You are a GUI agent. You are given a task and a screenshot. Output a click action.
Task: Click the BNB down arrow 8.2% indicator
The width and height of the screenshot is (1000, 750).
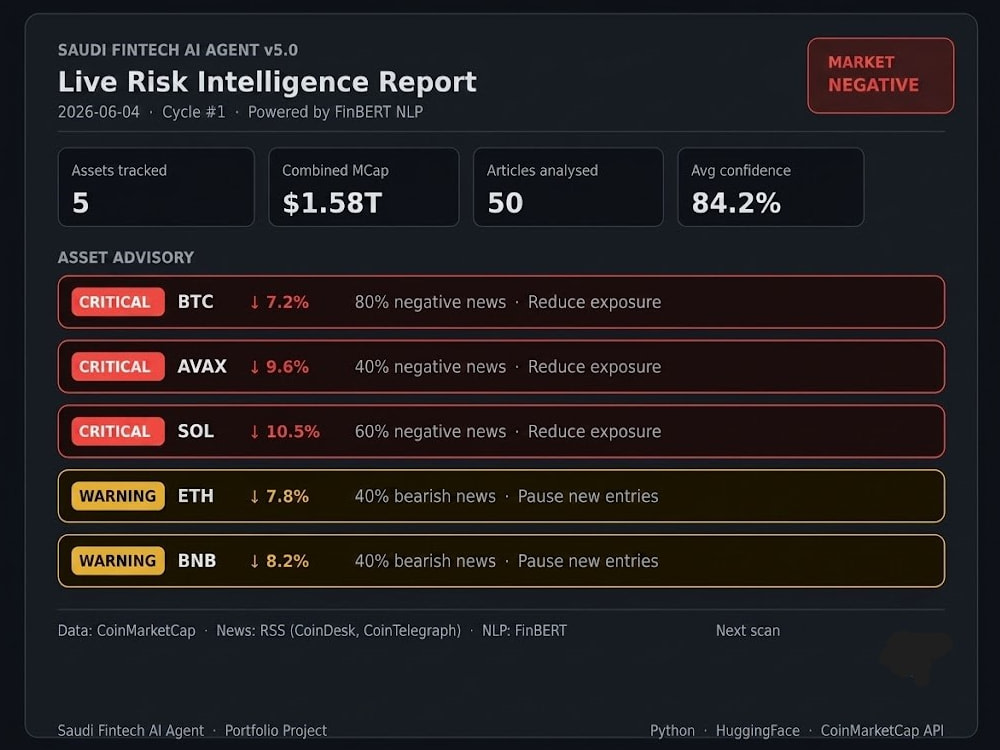click(x=279, y=561)
